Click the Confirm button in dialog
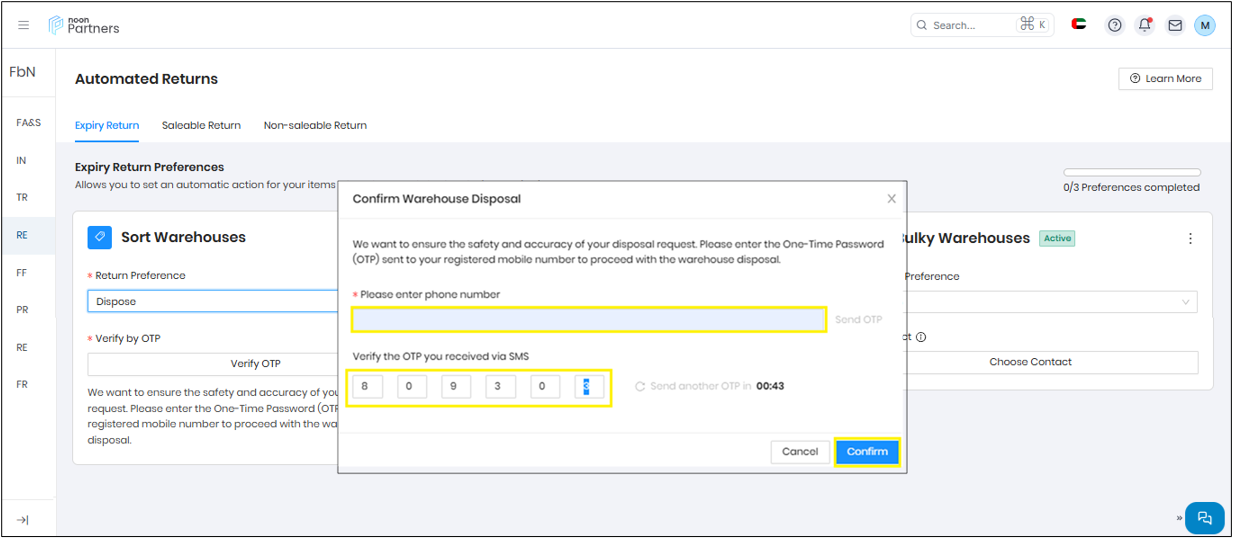1233x538 pixels. pyautogui.click(x=867, y=452)
